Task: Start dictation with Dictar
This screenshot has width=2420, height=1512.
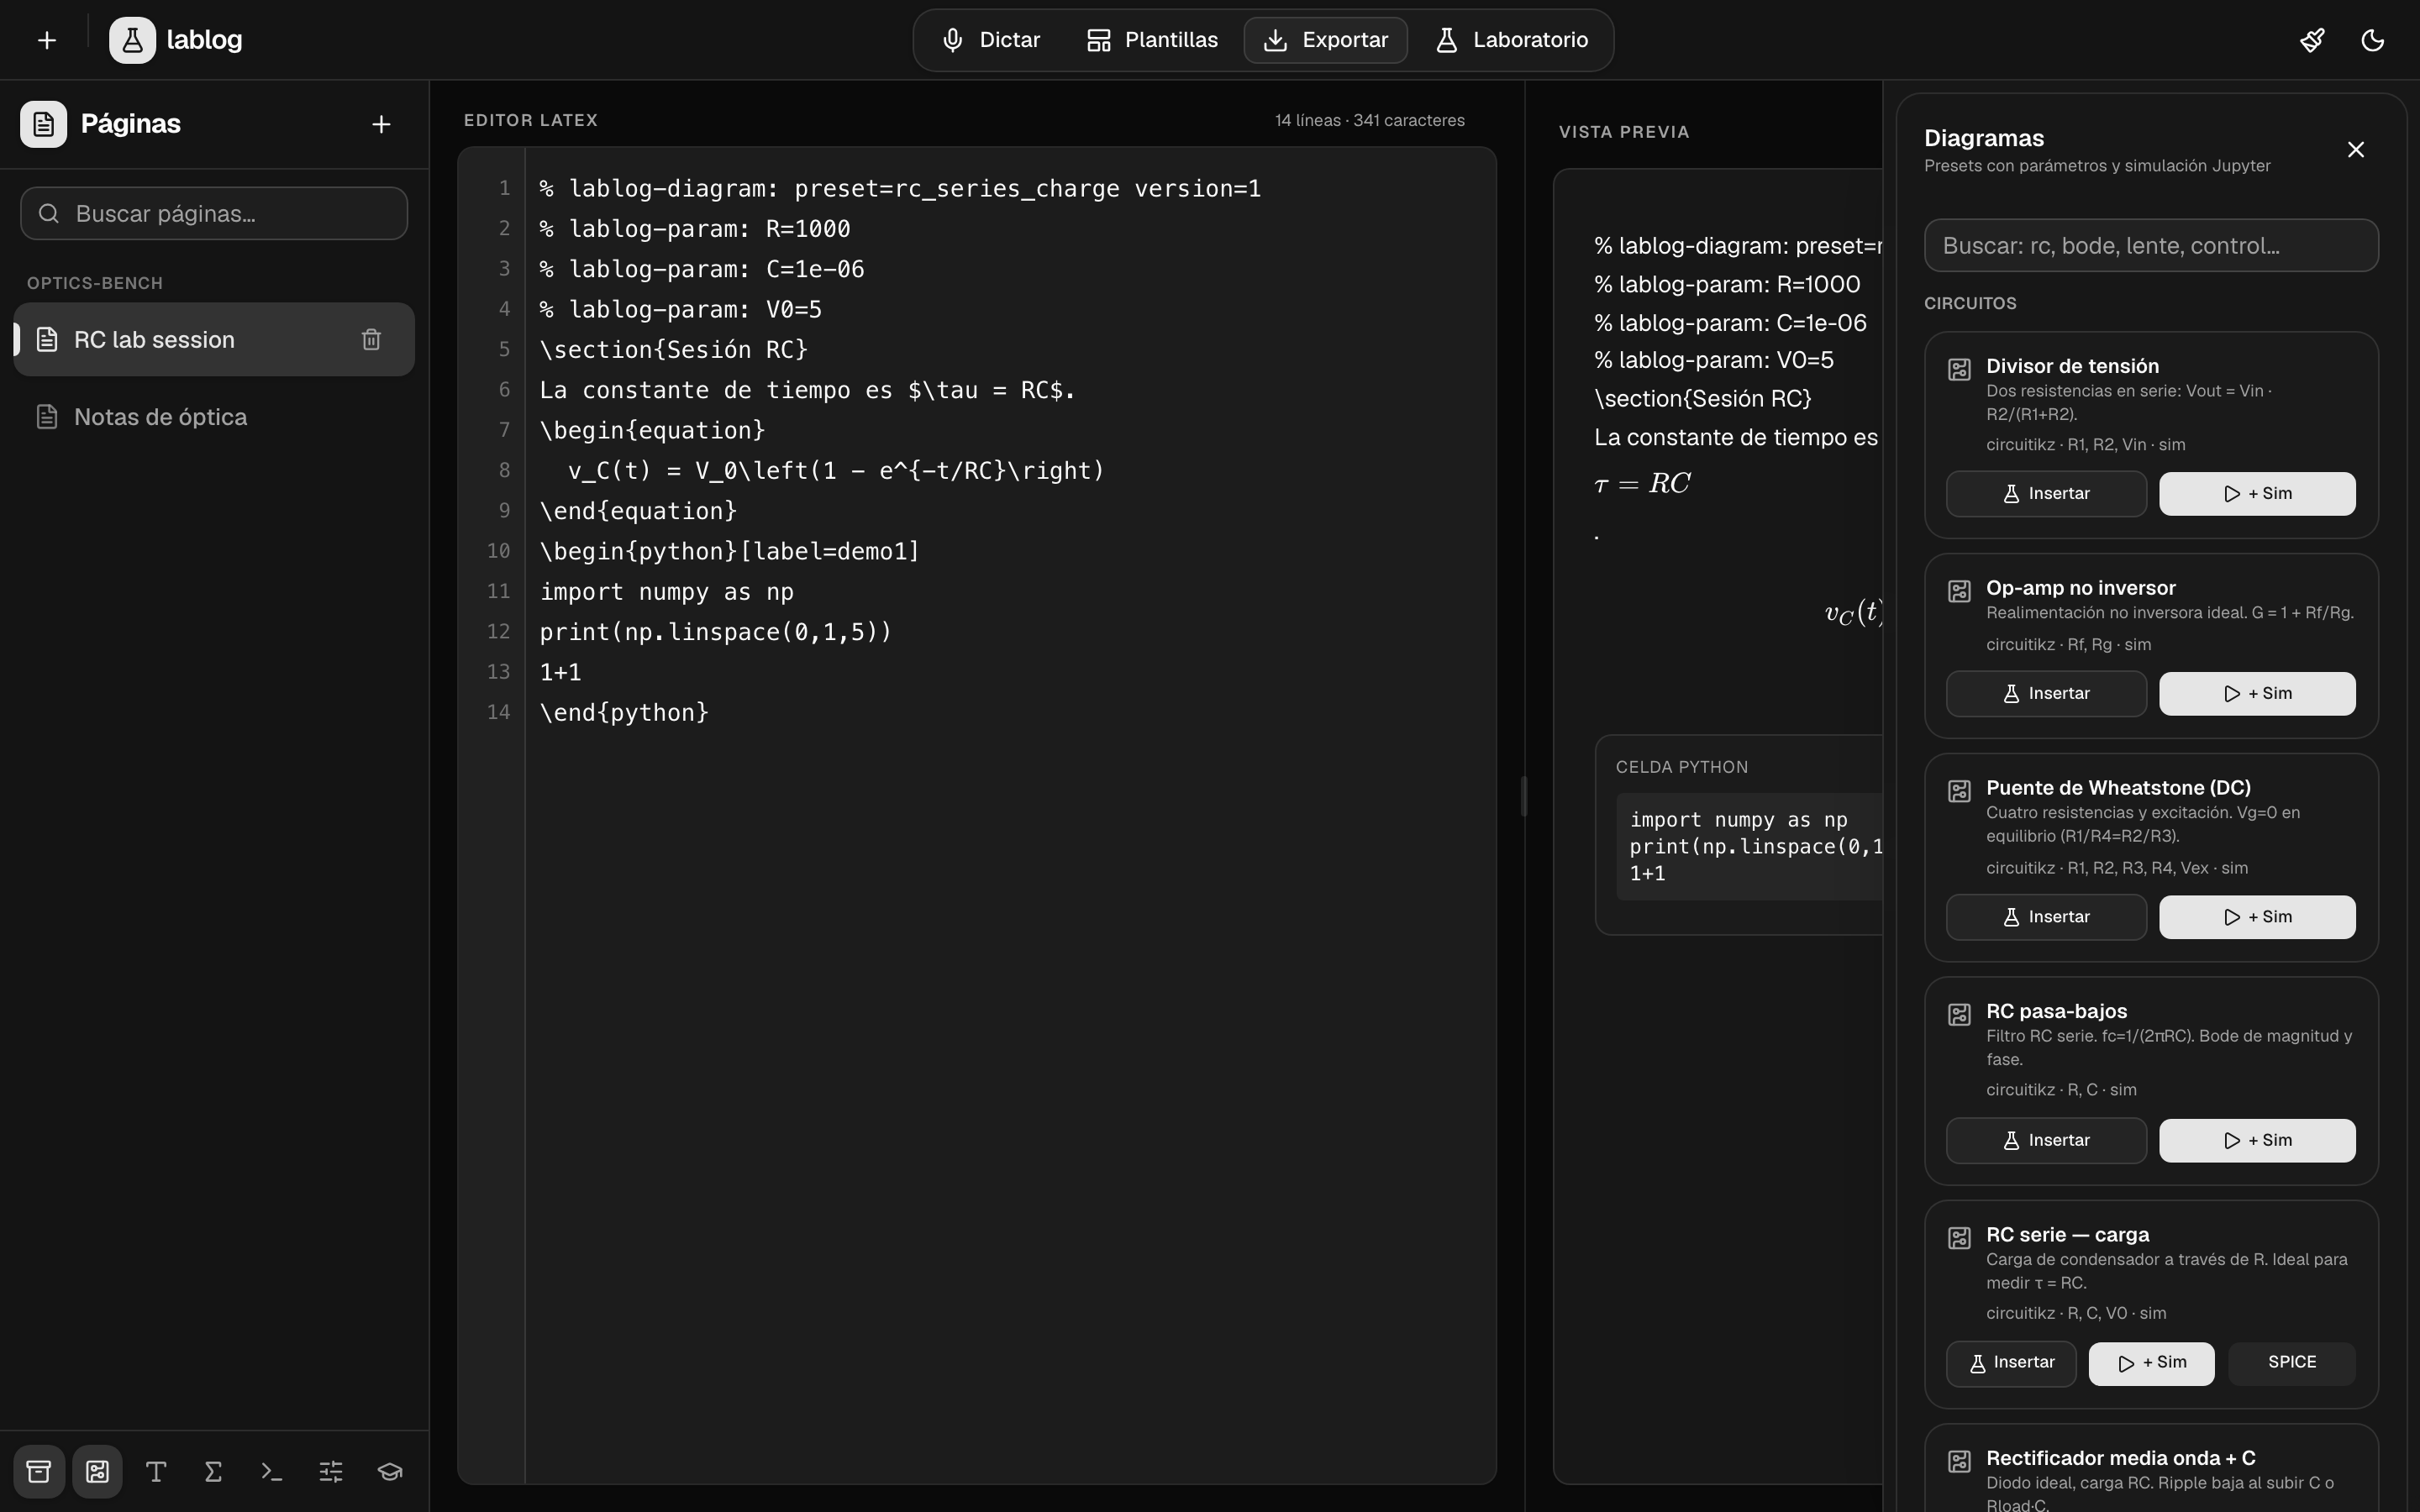Action: 991,40
